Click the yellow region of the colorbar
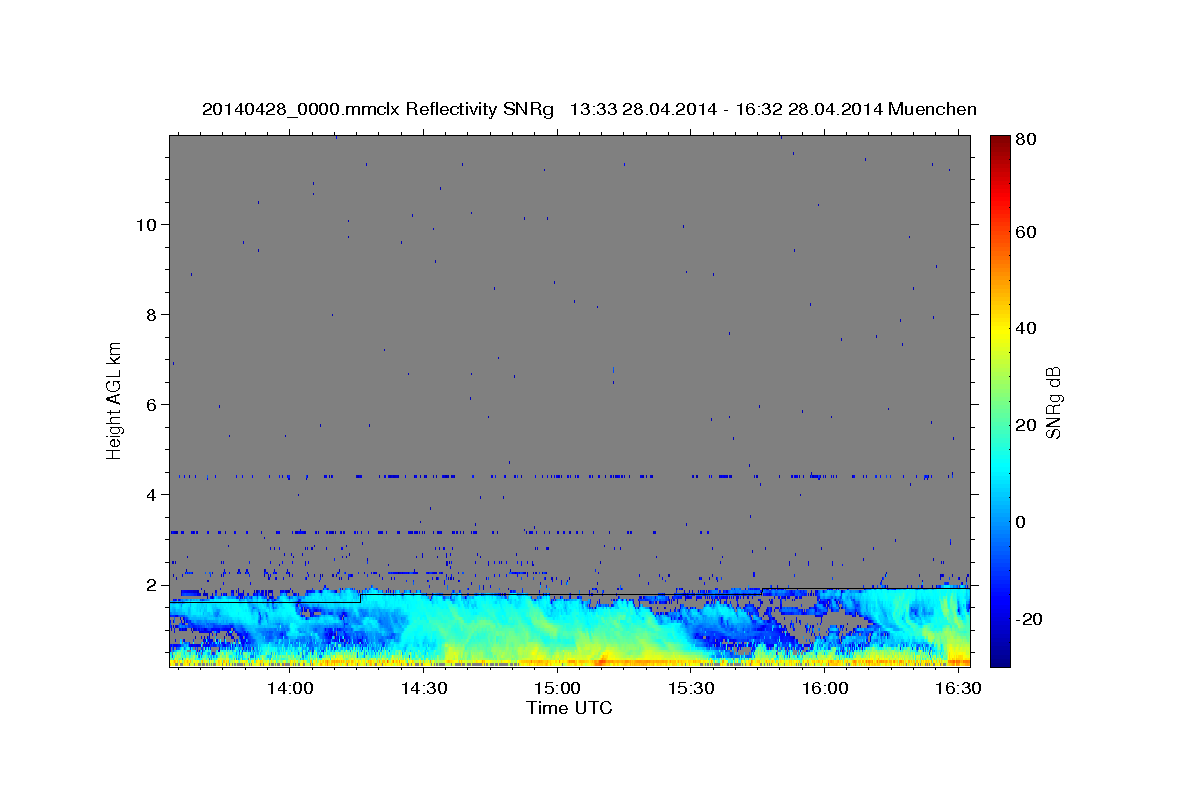Screen dimensions: 1200x800 pyautogui.click(x=999, y=328)
